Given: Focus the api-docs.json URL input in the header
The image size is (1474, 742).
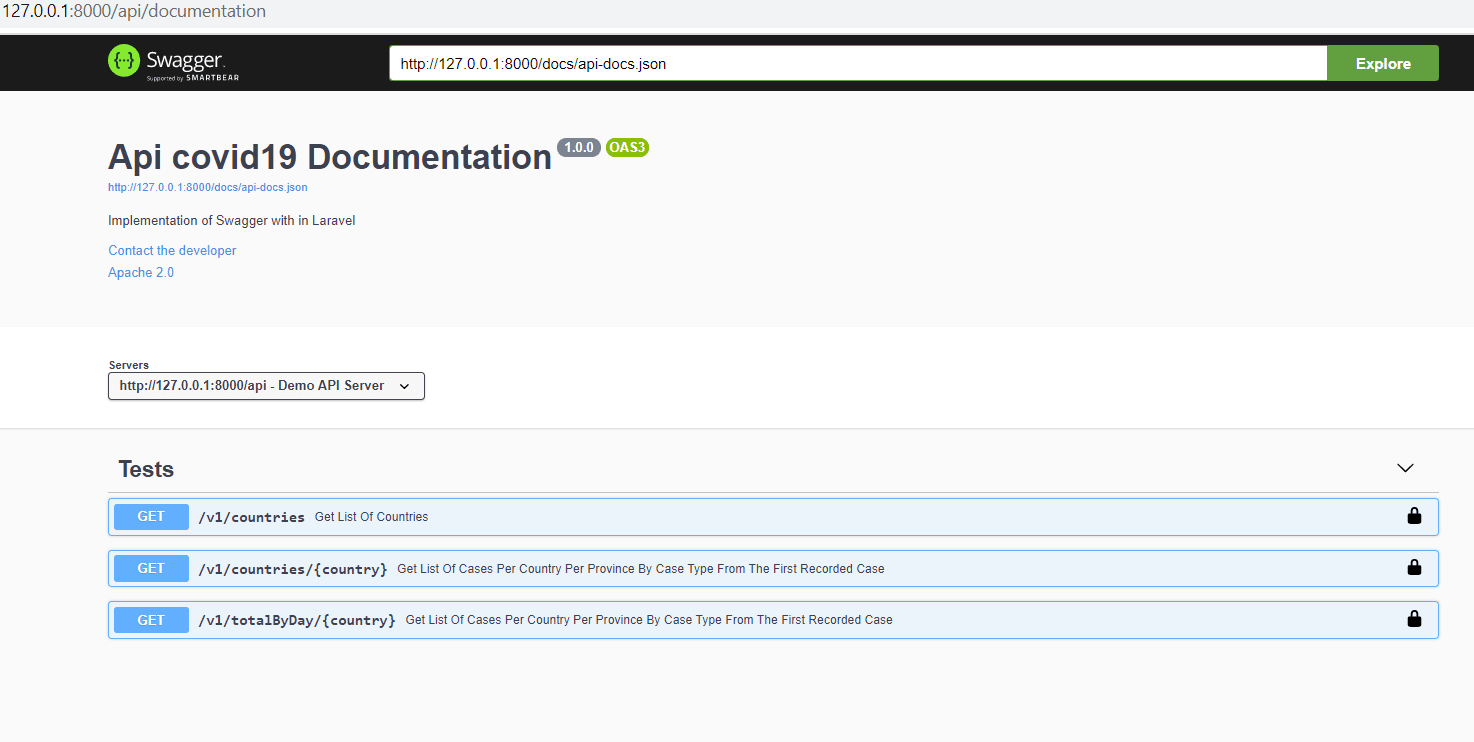Looking at the screenshot, I should click(x=857, y=63).
